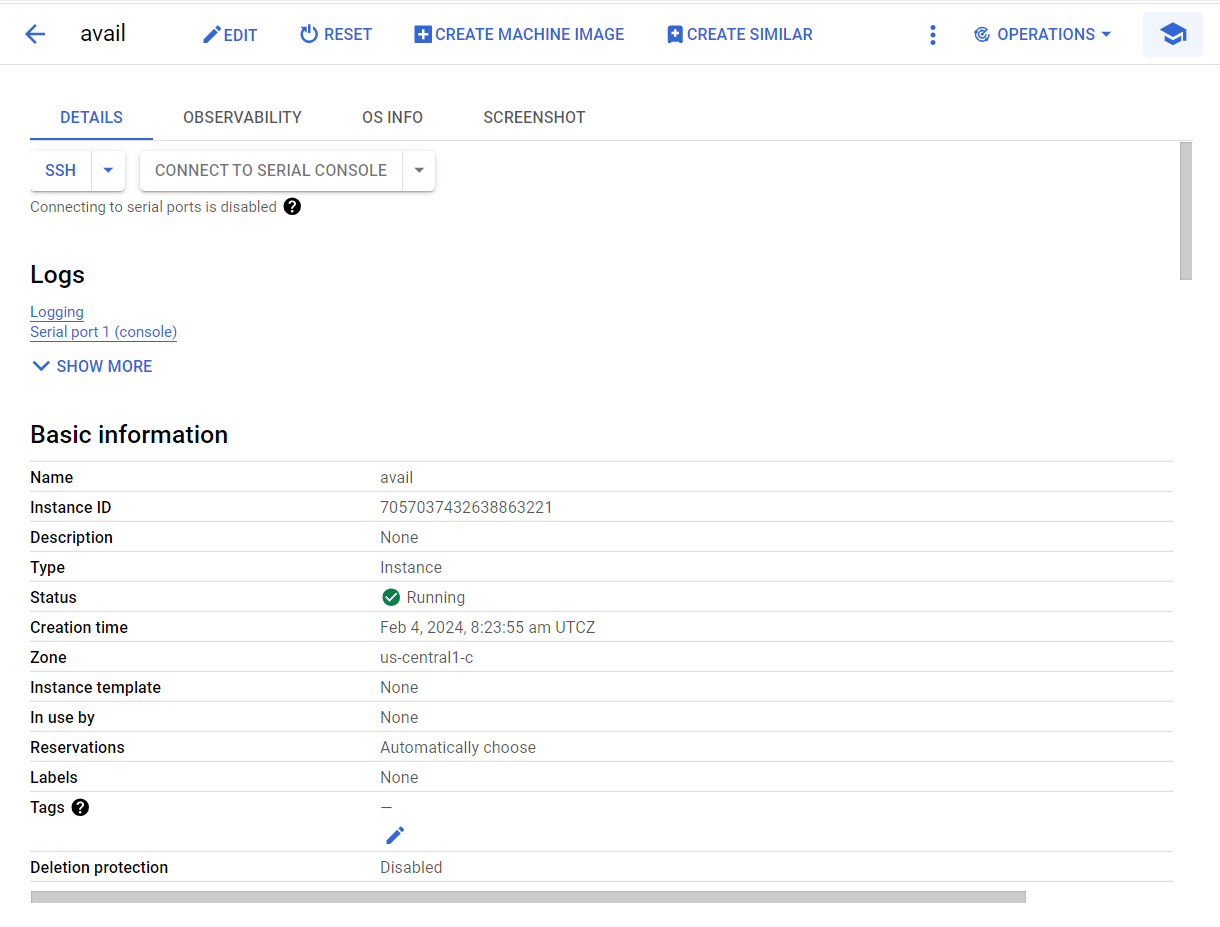Open the graduation cap learn panel
1220x927 pixels.
pos(1173,34)
